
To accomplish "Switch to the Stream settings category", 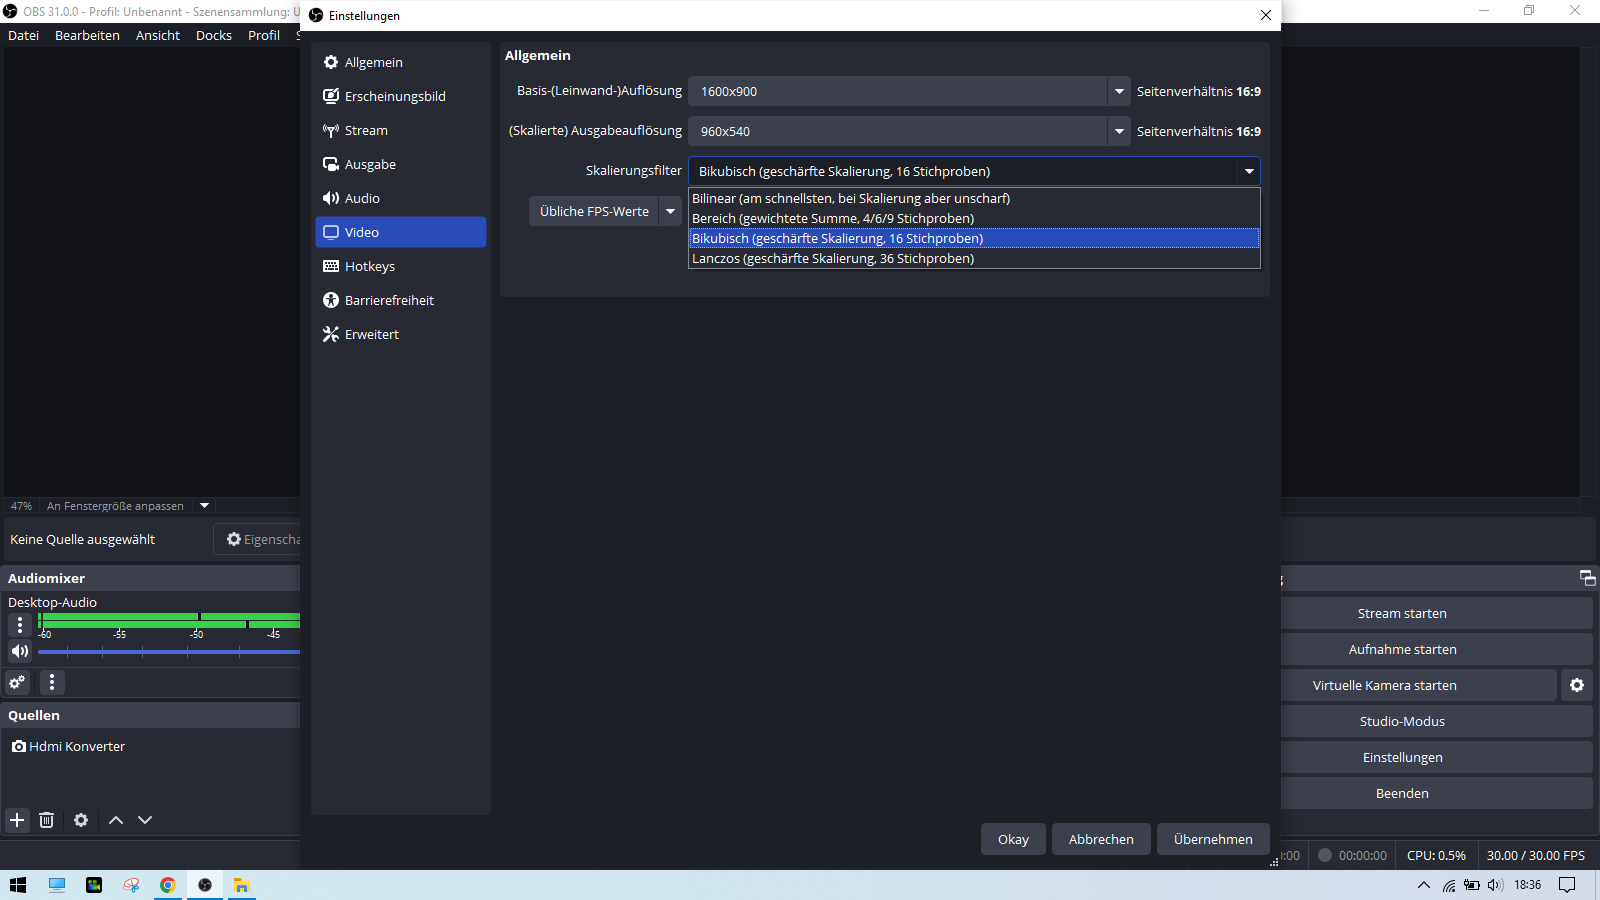I will [x=400, y=130].
